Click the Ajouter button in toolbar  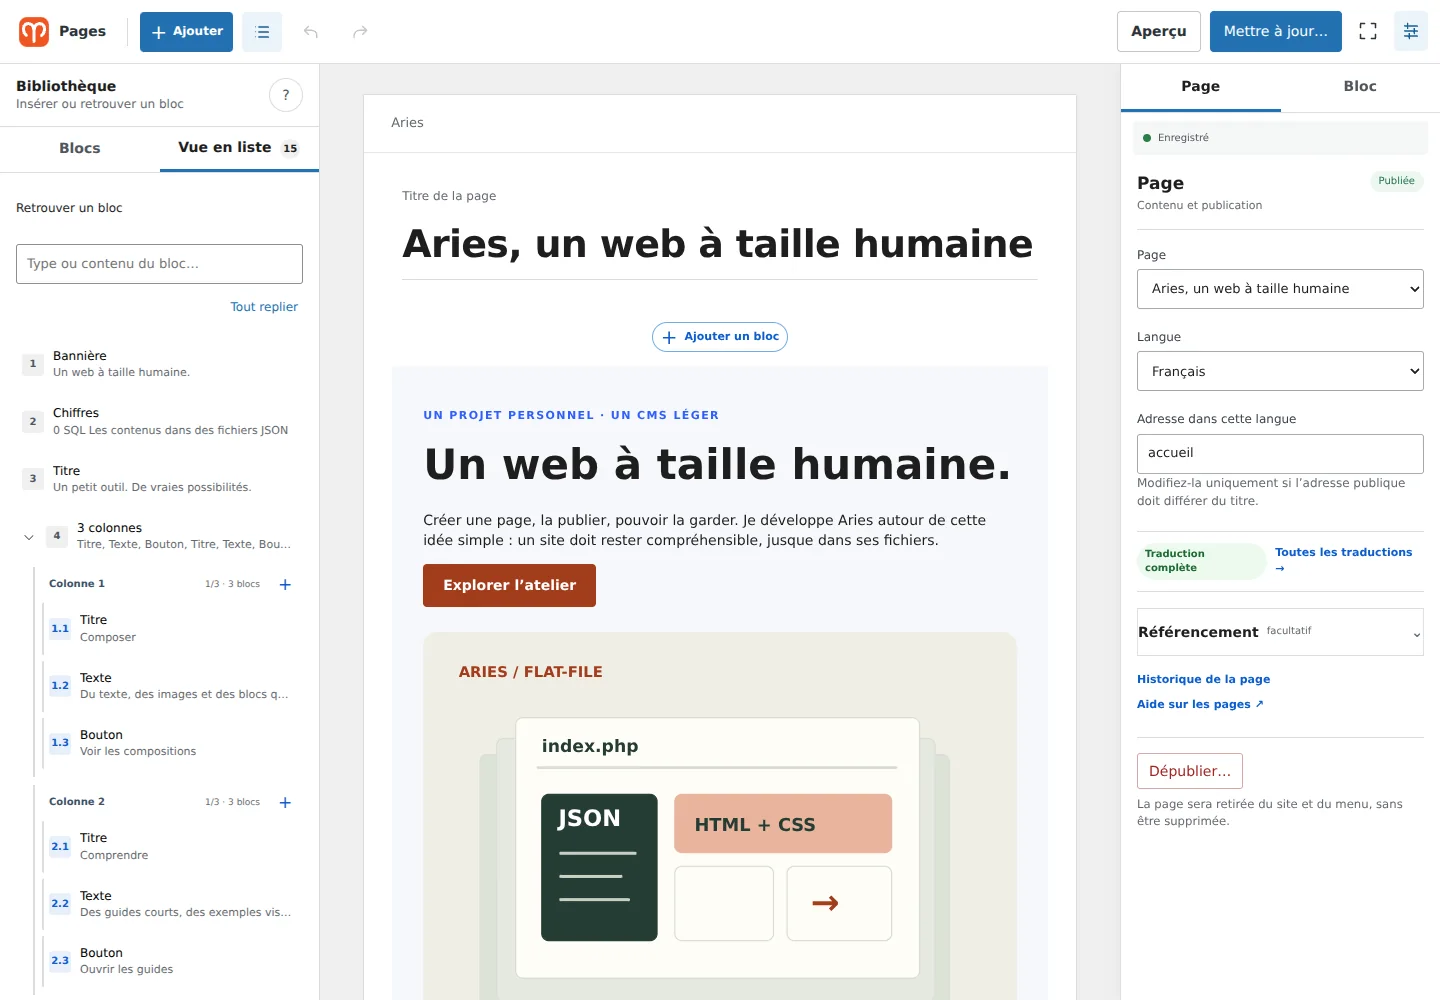[186, 32]
